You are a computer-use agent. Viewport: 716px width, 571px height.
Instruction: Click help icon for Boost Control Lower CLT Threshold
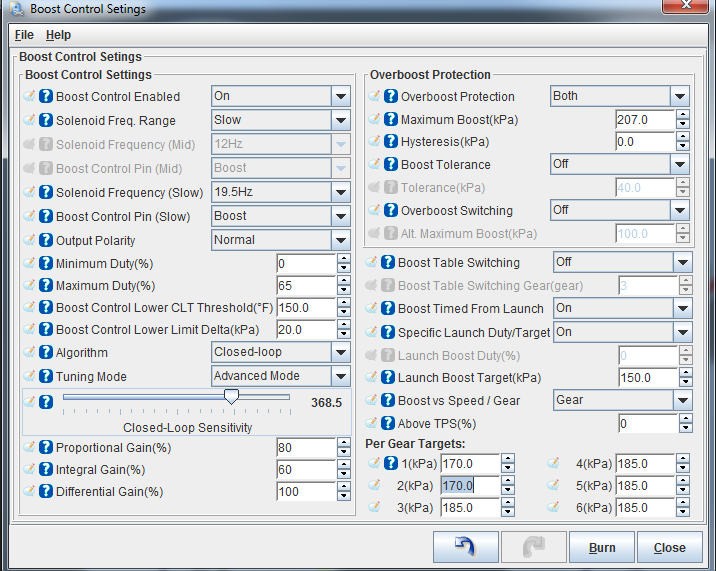(46, 307)
